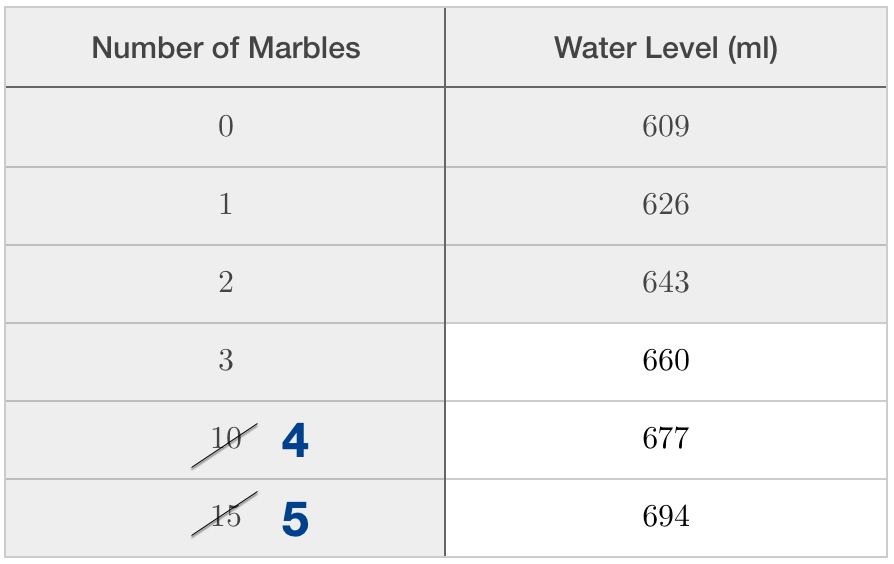Select the cell showing 1 marble
Screen dimensions: 894x564
pyautogui.click(x=226, y=204)
